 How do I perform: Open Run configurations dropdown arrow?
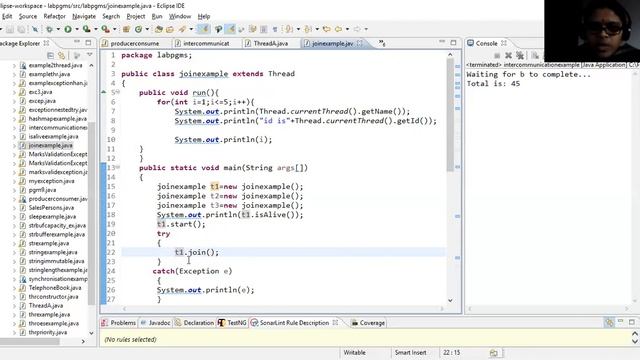[x=77, y=29]
